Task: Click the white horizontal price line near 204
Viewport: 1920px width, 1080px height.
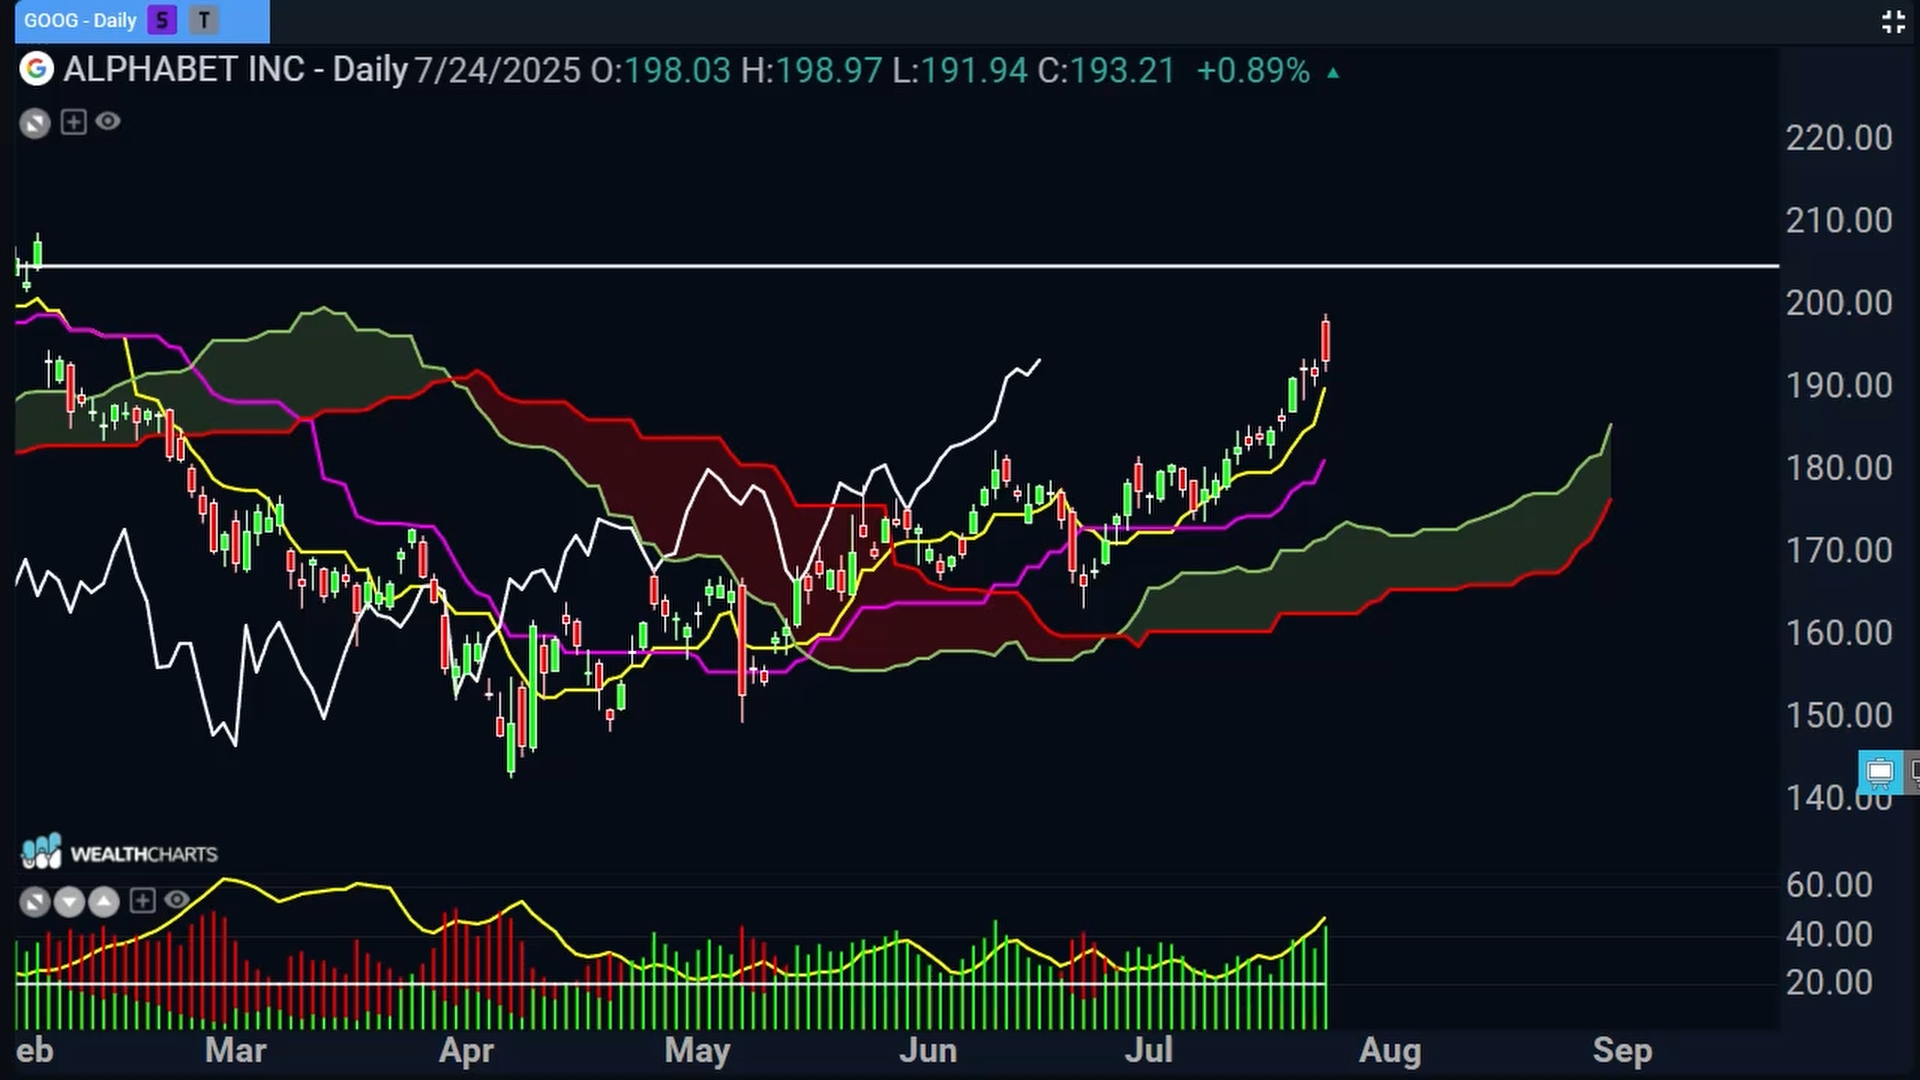Action: tap(897, 266)
